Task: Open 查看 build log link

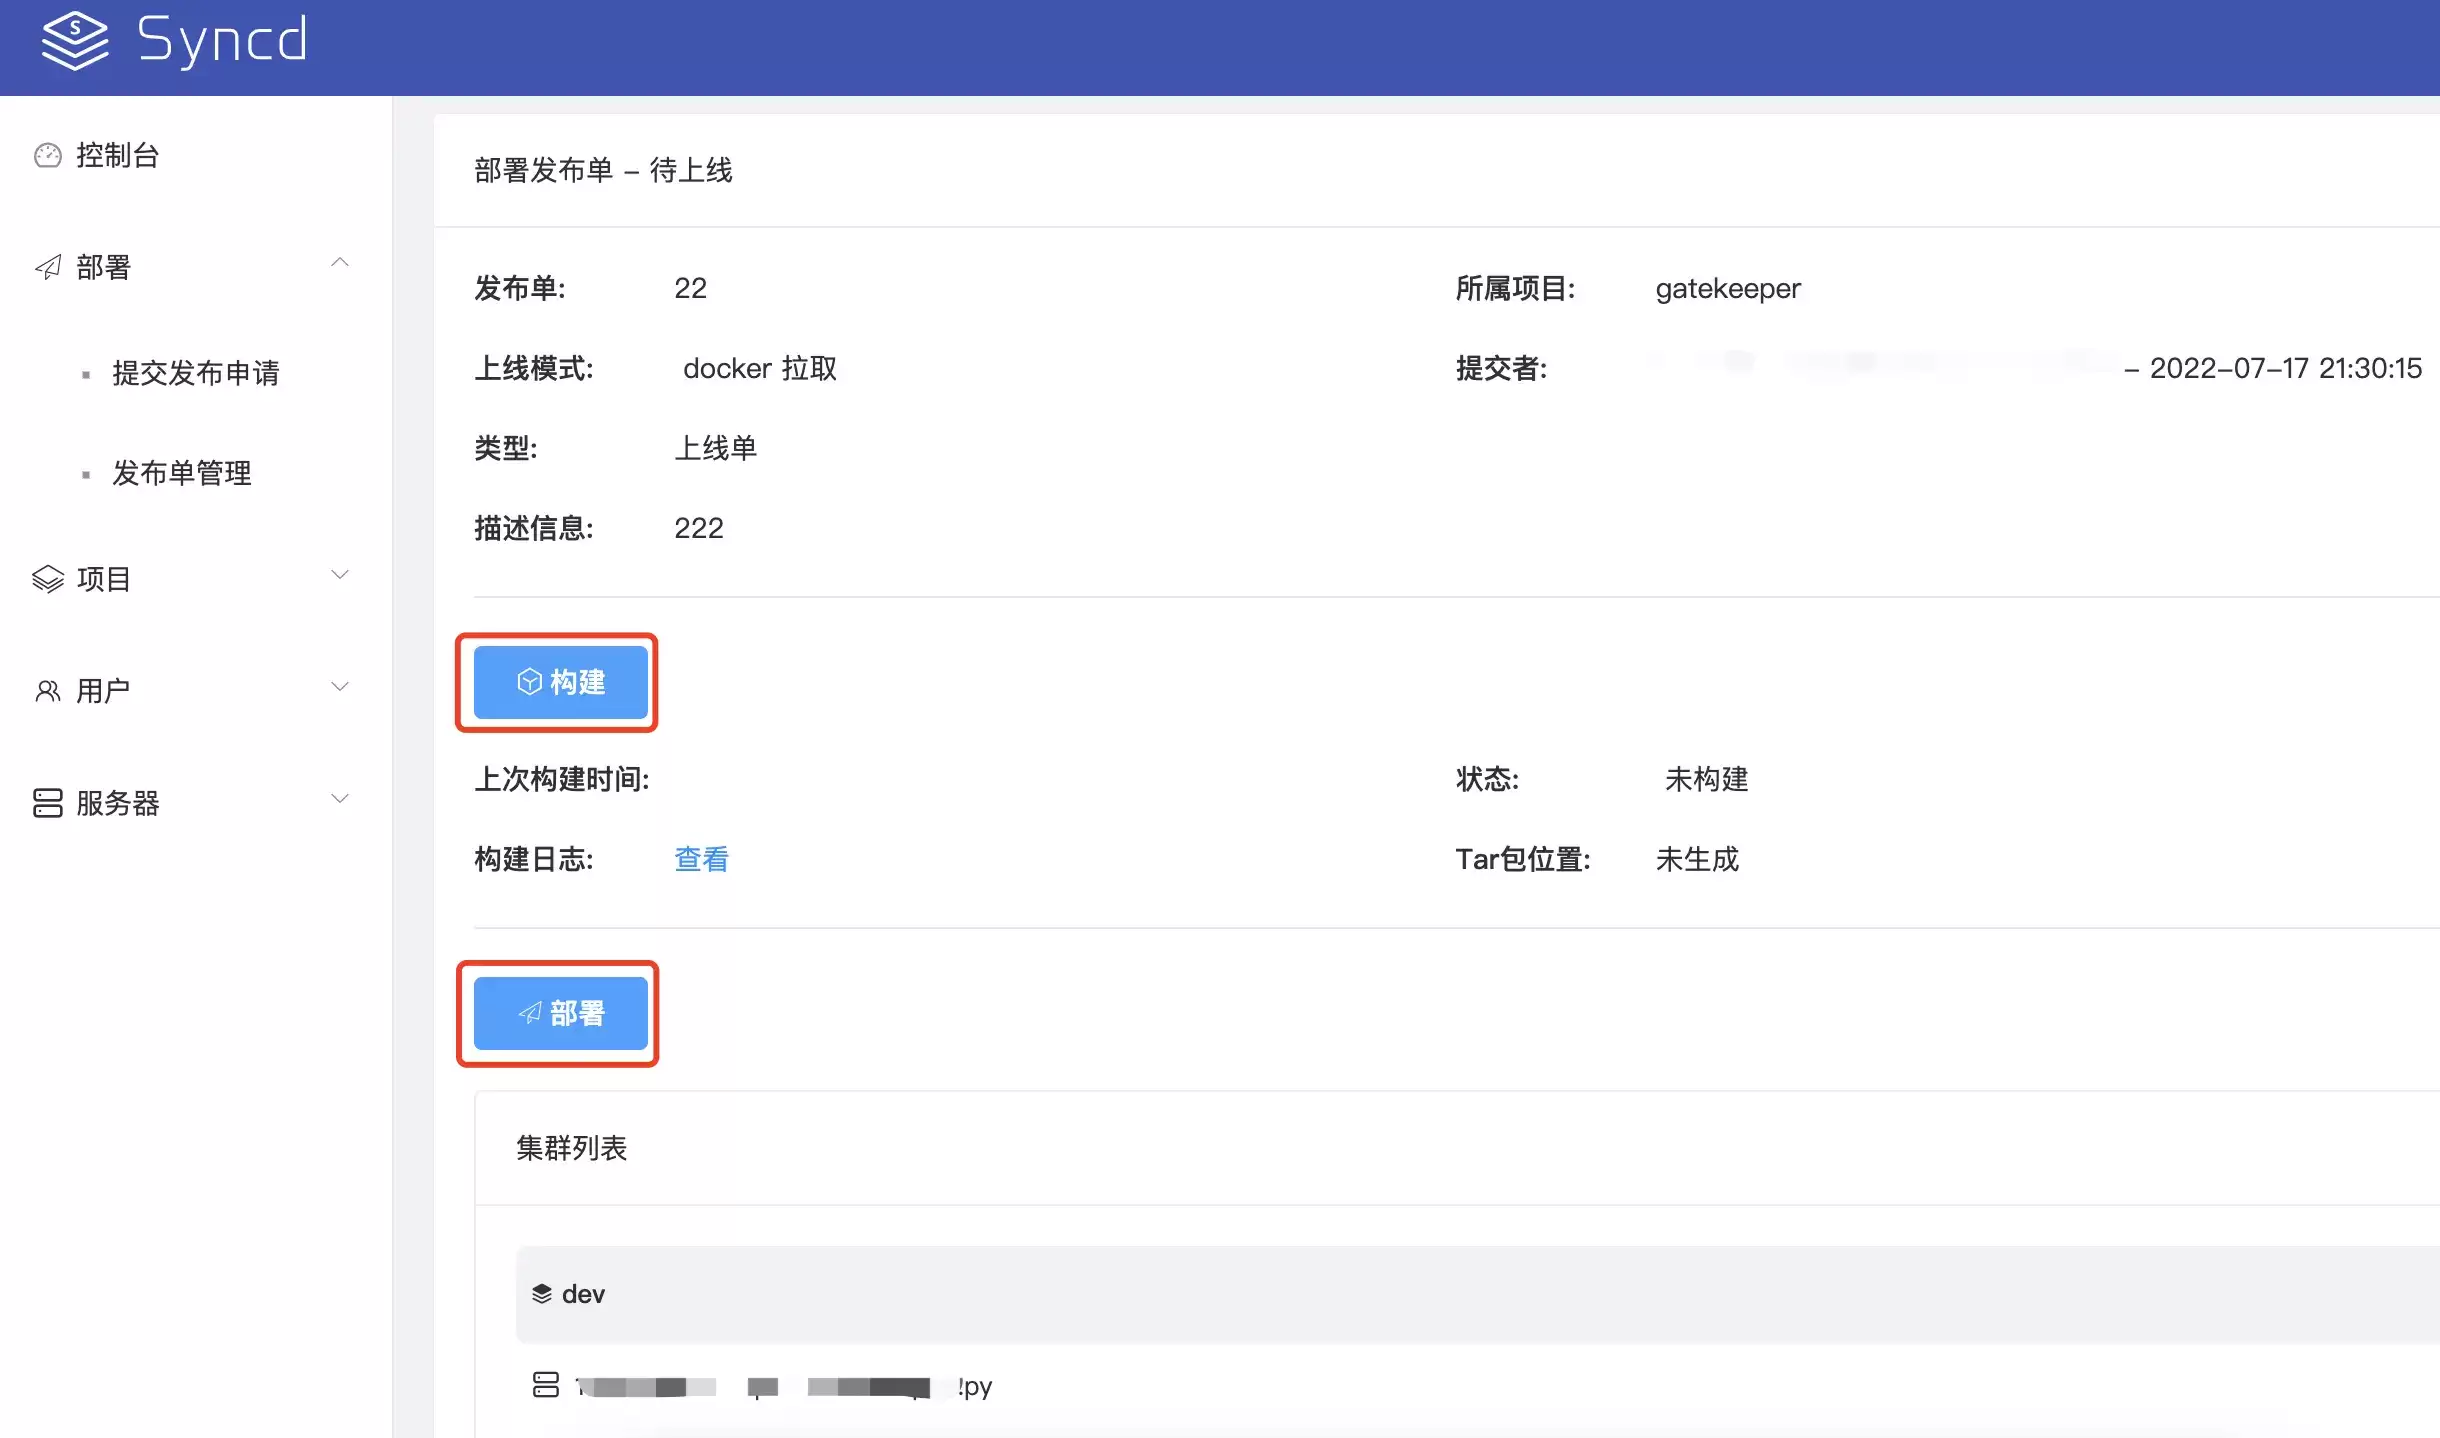Action: click(702, 859)
